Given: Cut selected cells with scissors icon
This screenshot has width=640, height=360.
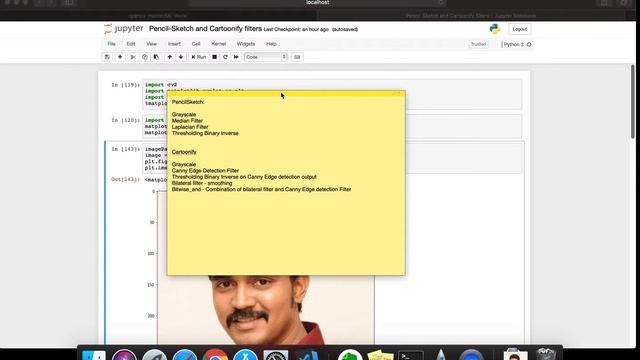Looking at the screenshot, I should (x=133, y=57).
